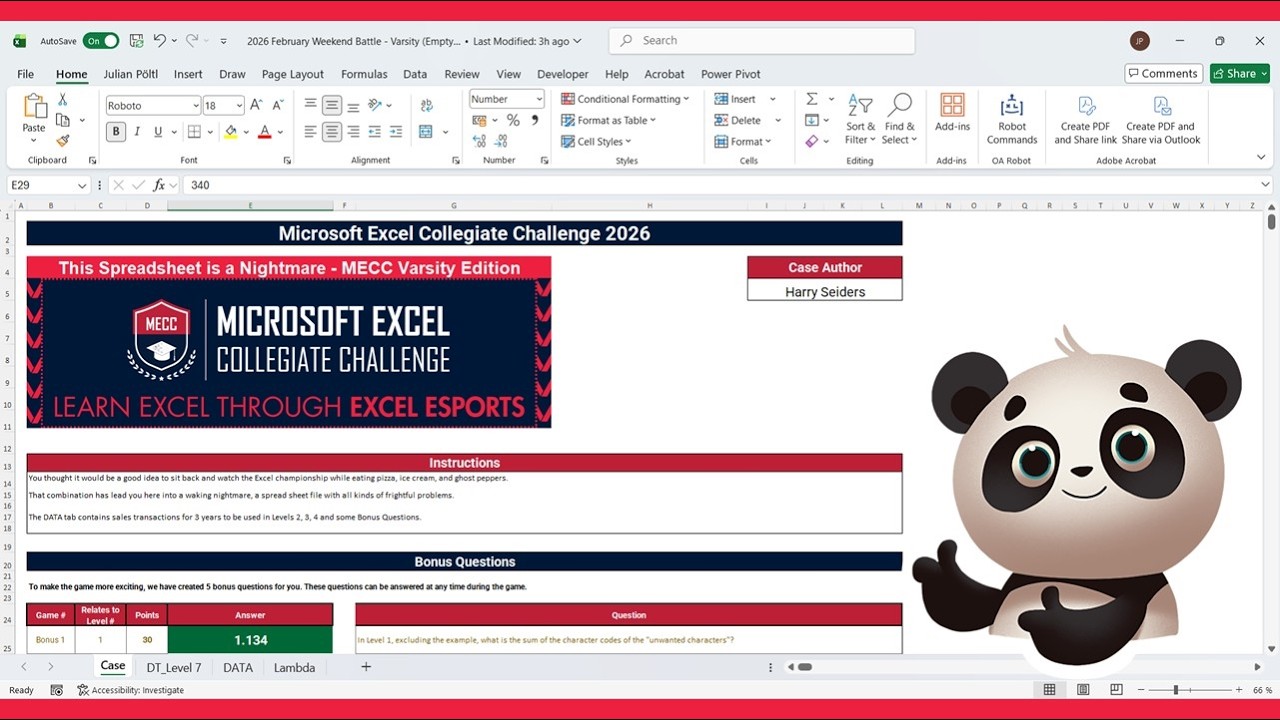Click the AutoSum sigma icon
The image size is (1280, 720).
click(812, 99)
